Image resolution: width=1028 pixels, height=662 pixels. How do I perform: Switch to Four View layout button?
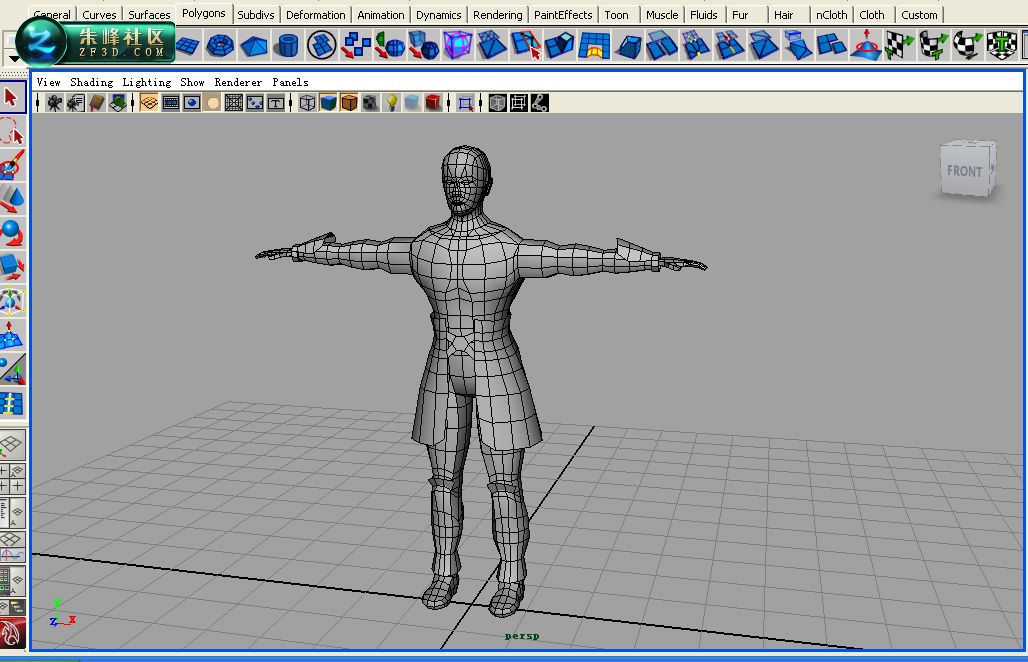pos(12,479)
